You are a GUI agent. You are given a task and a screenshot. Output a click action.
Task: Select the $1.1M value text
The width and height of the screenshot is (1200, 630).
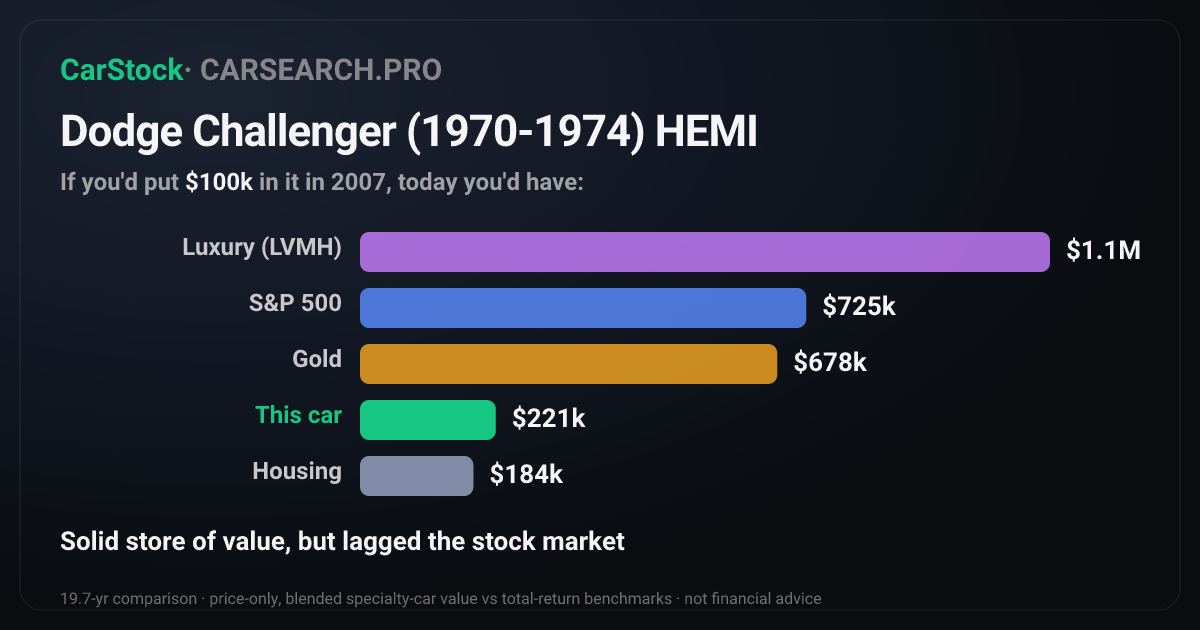(x=1103, y=251)
